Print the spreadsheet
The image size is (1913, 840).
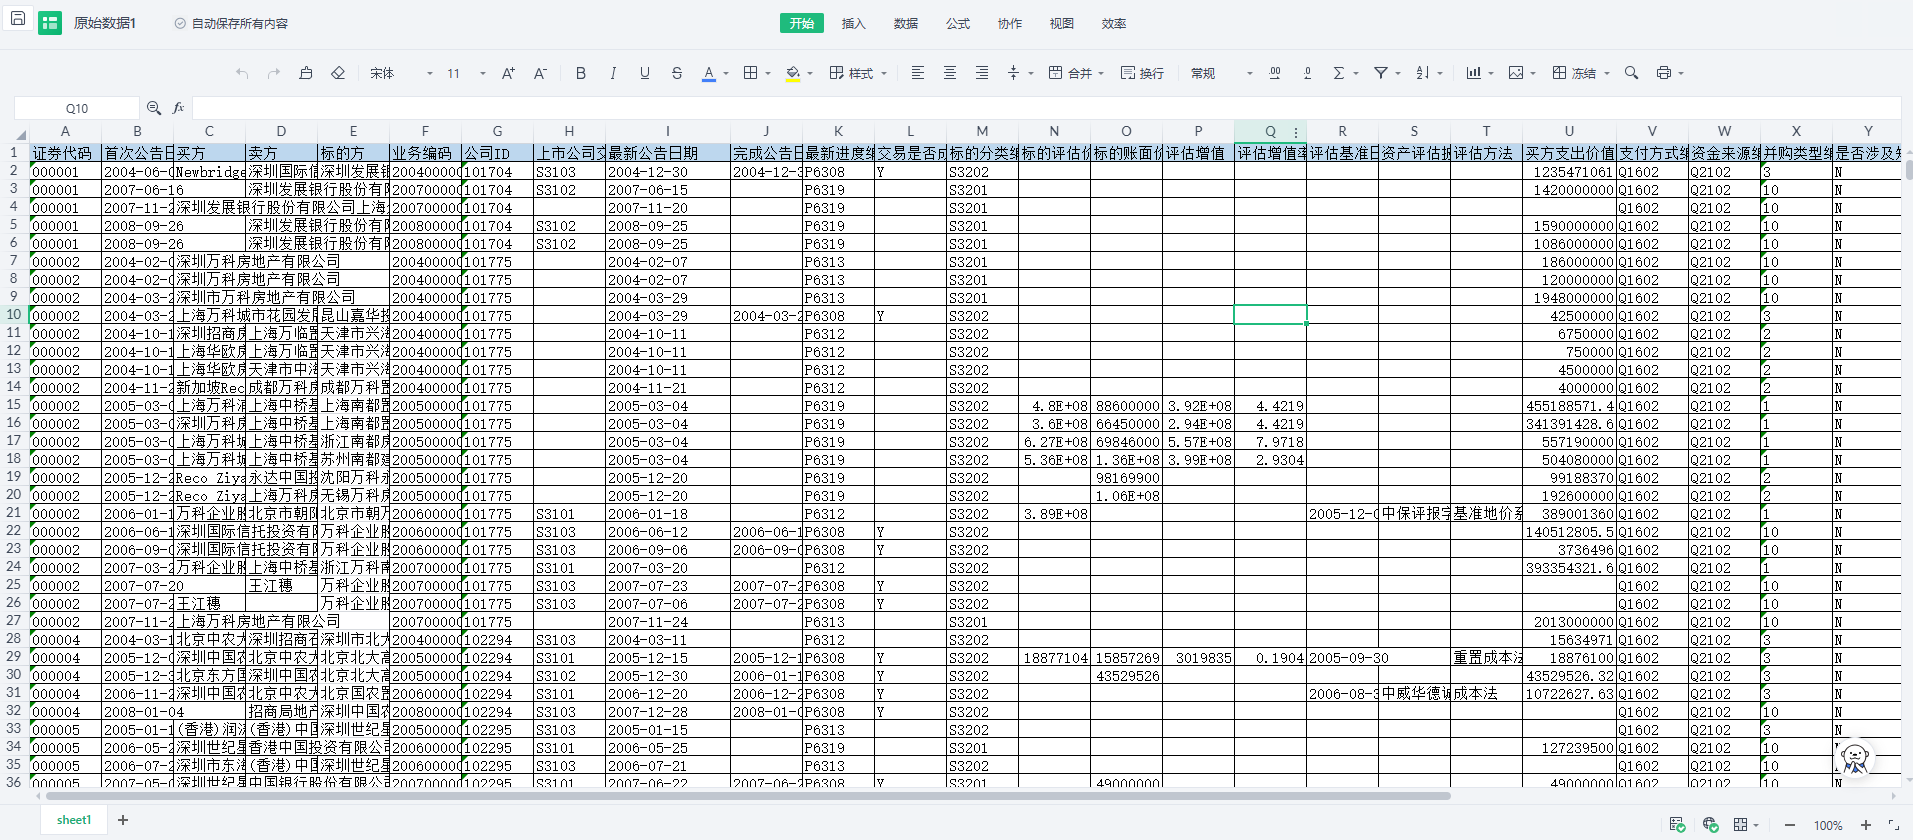pyautogui.click(x=1664, y=73)
